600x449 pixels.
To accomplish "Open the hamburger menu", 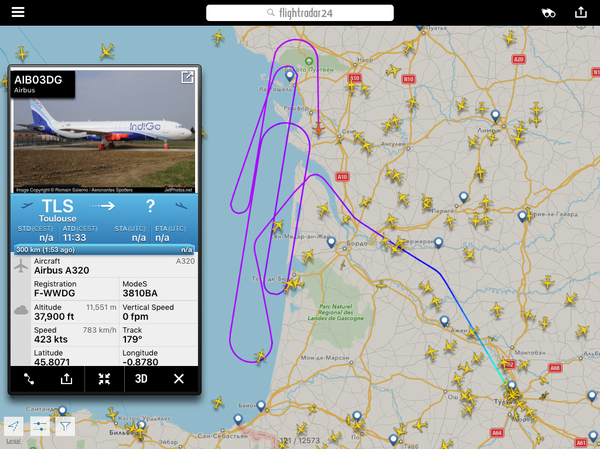I will 18,12.
